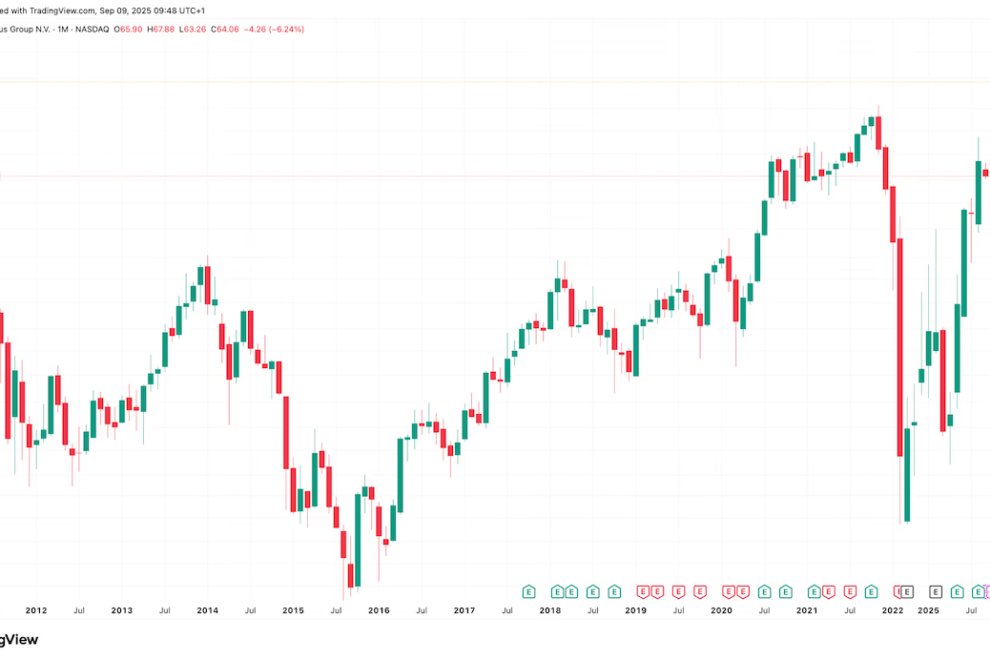Viewport: 990px width, 660px height.
Task: Click the −4.26 (−6.24%) price change
Action: pos(280,29)
